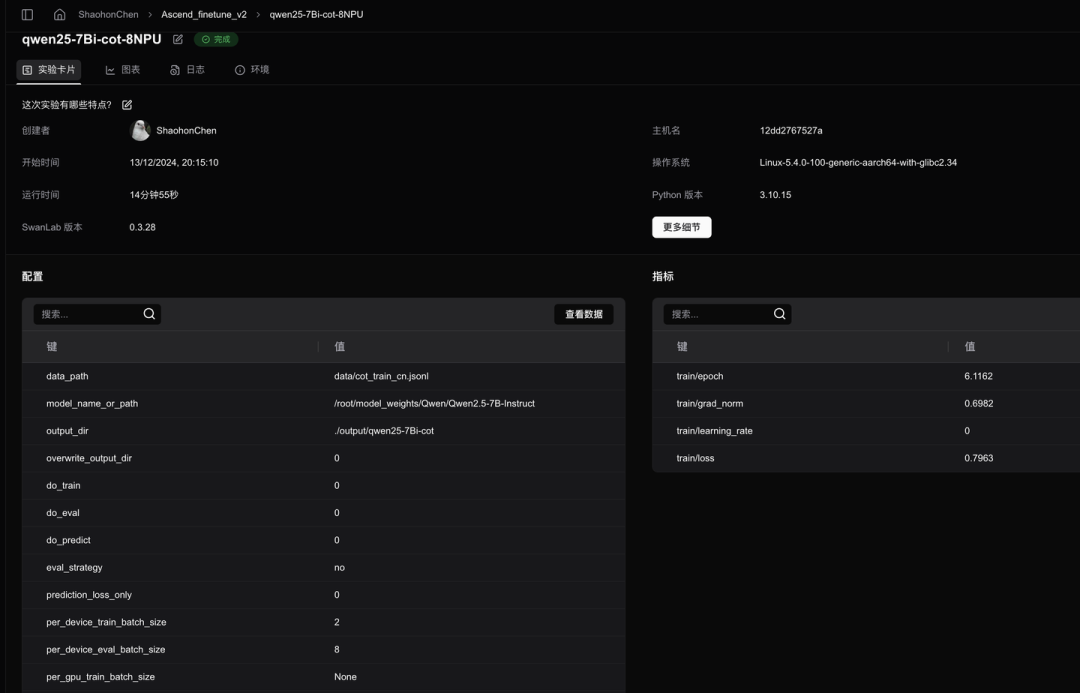
Task: Select eval_strategy config key
Action: pos(74,568)
